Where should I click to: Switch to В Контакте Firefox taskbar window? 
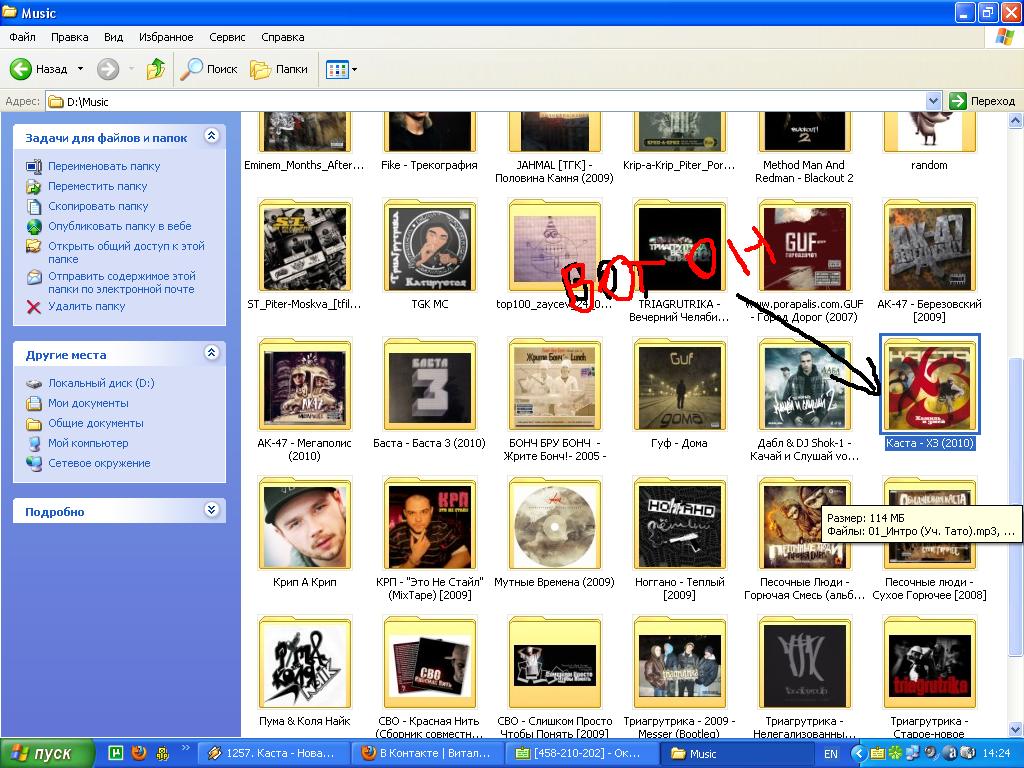pos(426,753)
